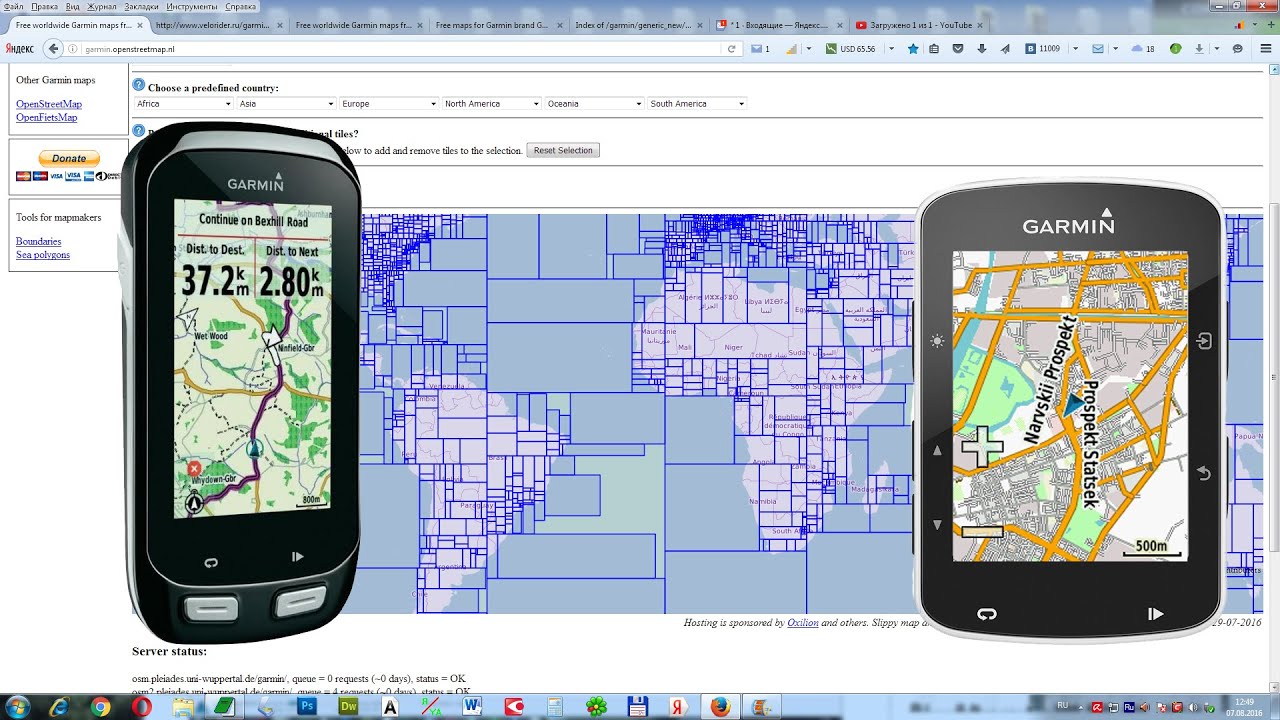Open the VK notifications 11009 widget
This screenshot has width=1280, height=720.
click(1043, 48)
